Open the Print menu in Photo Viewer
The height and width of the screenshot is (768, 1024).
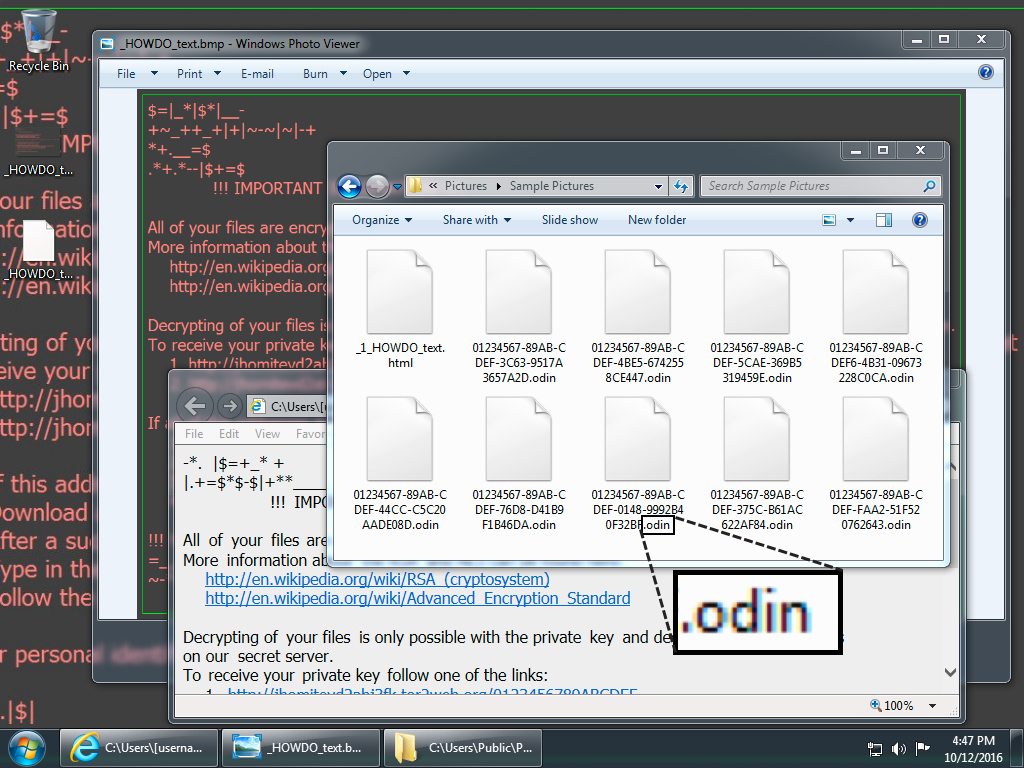199,74
